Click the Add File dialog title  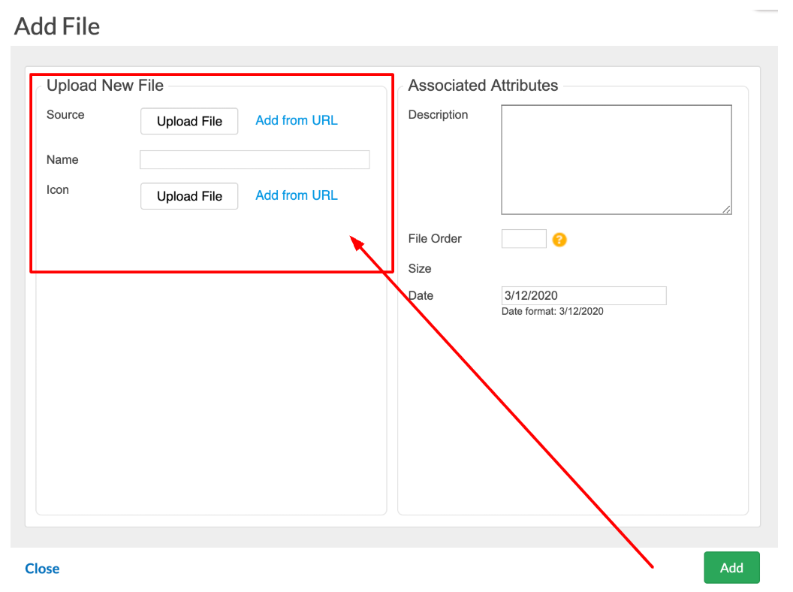[x=57, y=26]
